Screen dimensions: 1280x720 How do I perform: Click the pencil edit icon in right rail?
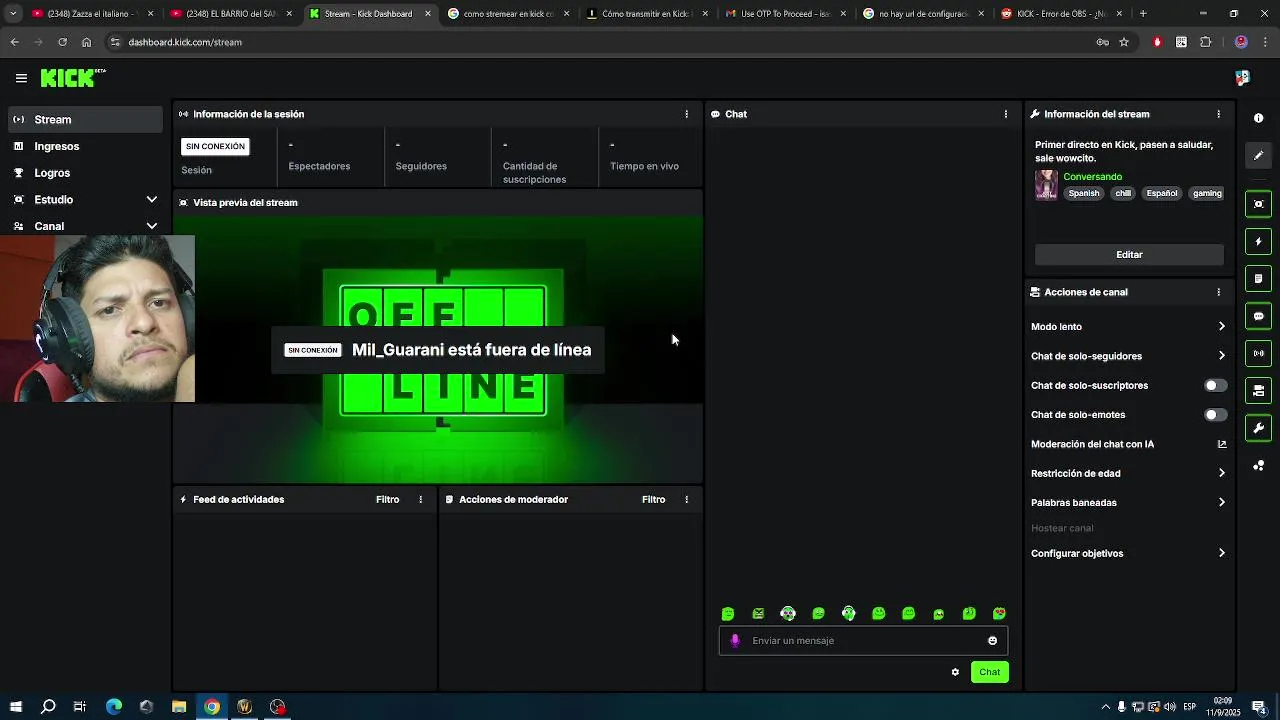click(x=1258, y=155)
